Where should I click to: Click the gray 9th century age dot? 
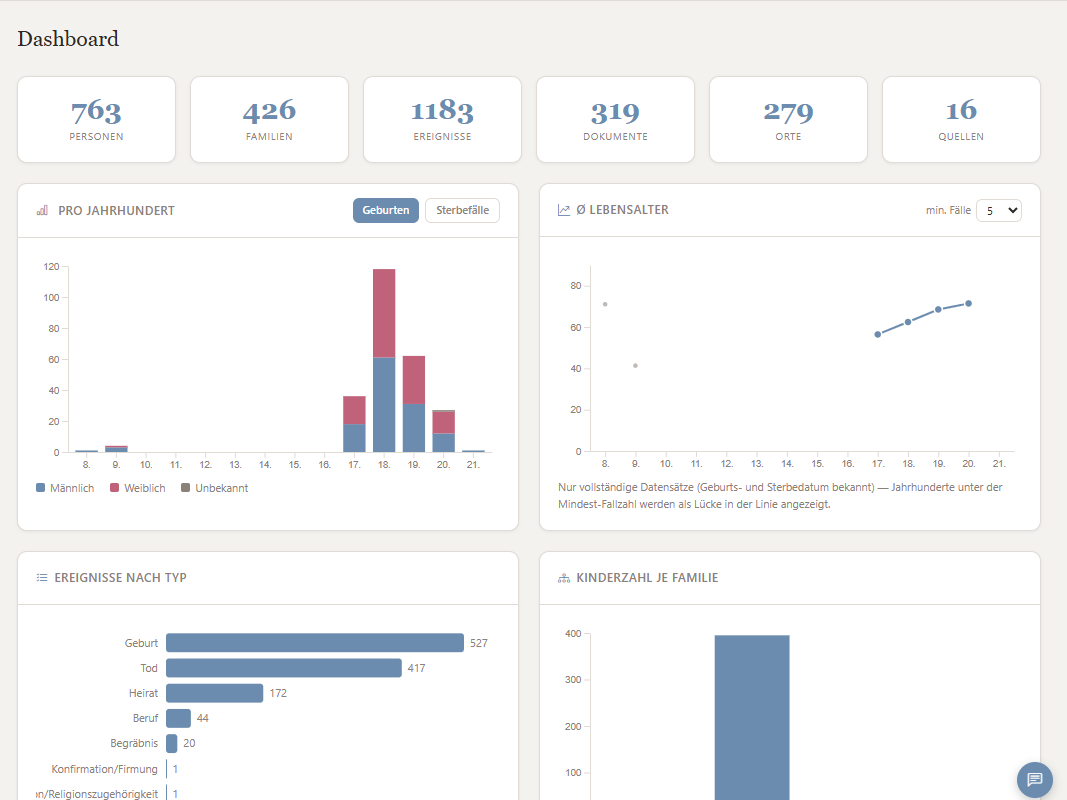[636, 366]
